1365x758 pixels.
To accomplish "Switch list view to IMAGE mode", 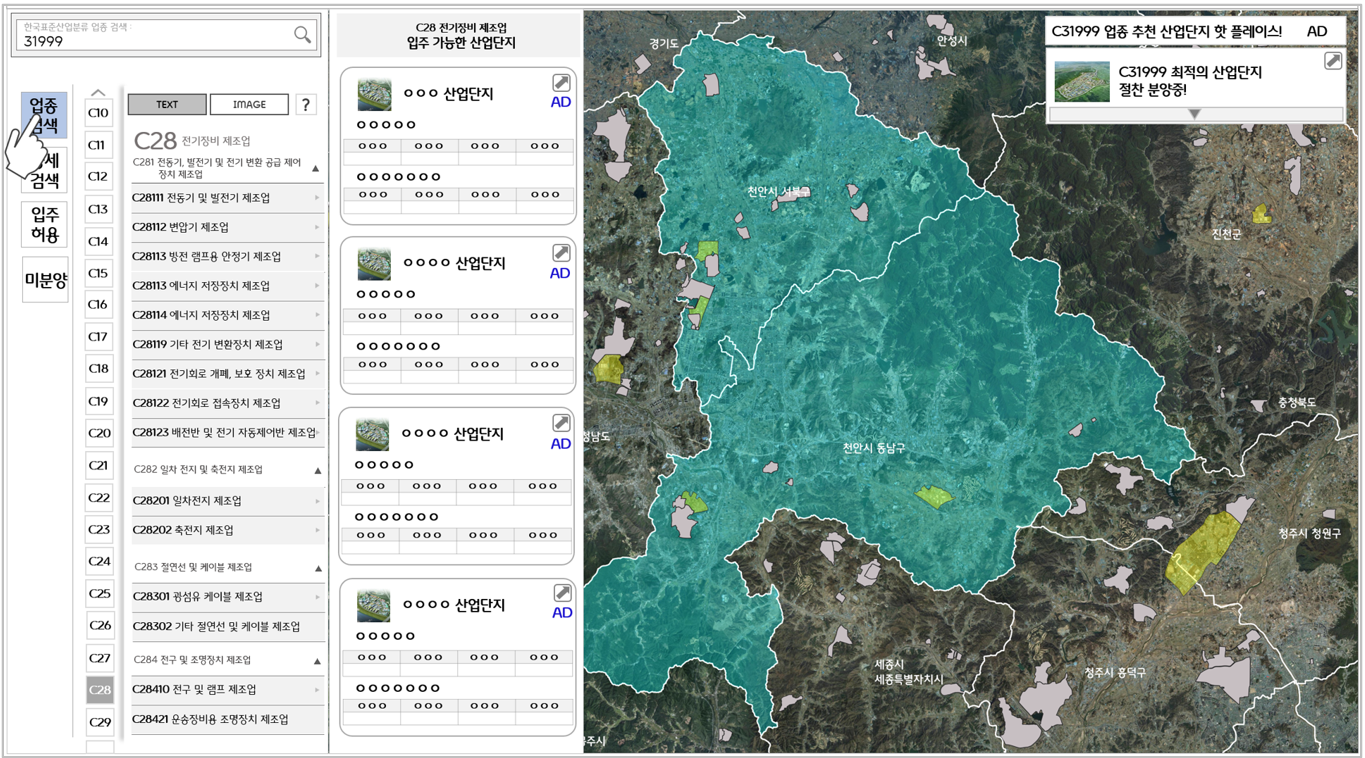I will (x=249, y=105).
